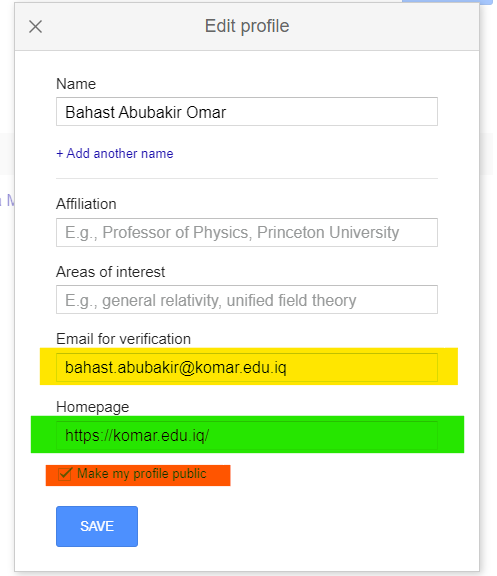Image resolution: width=497 pixels, height=576 pixels.
Task: Click the partially visible blue link at left edge
Action: tap(7, 201)
